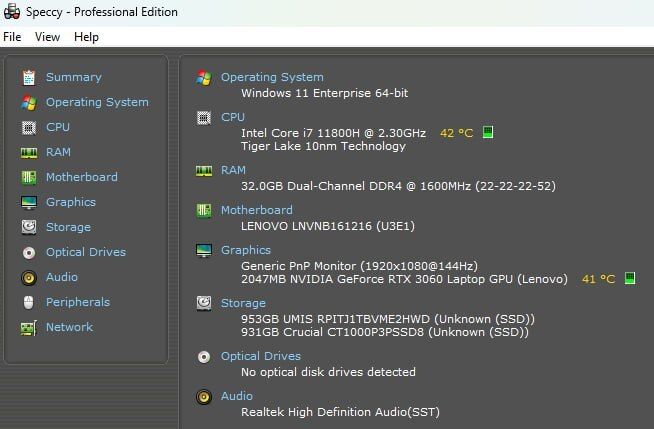654x429 pixels.
Task: Click the Storage drive icon in summary pane
Action: [x=204, y=304]
